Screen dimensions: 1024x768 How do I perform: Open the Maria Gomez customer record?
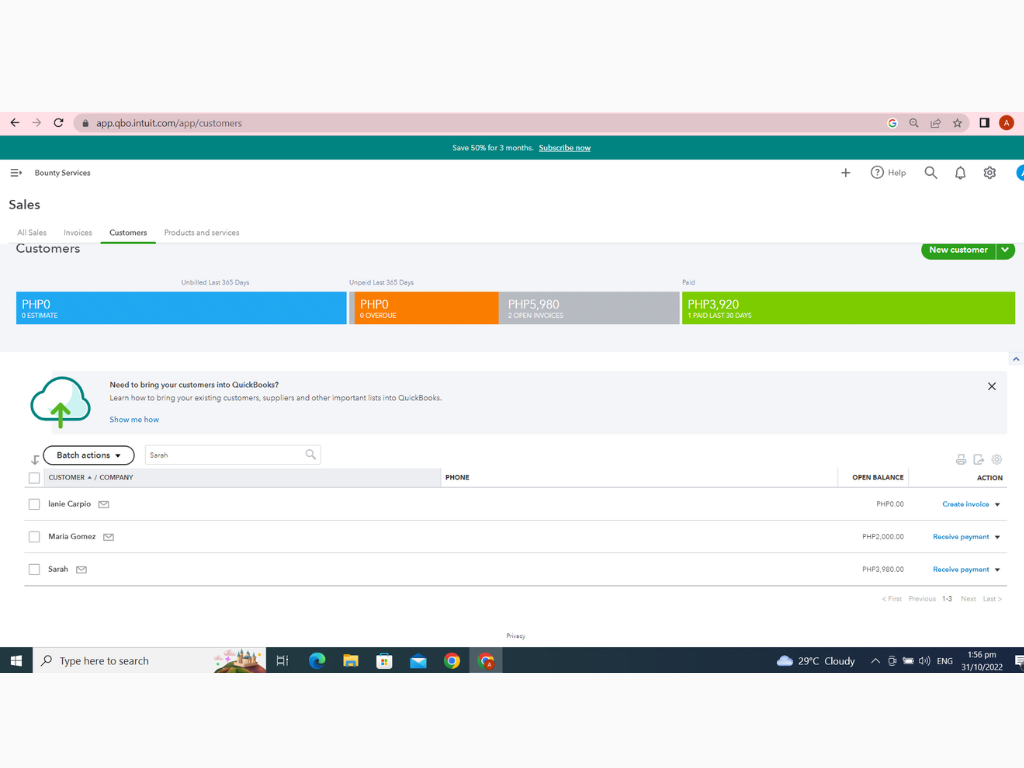tap(72, 537)
